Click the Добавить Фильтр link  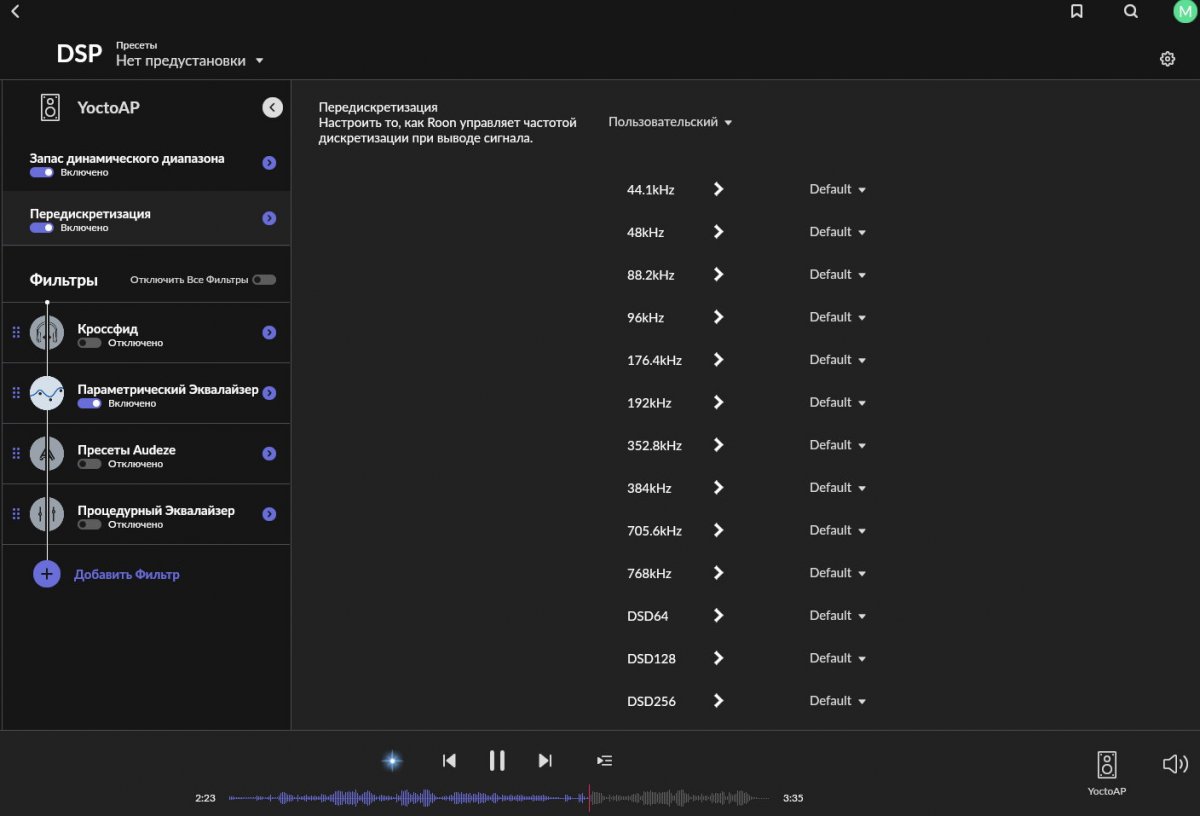pyautogui.click(x=127, y=575)
